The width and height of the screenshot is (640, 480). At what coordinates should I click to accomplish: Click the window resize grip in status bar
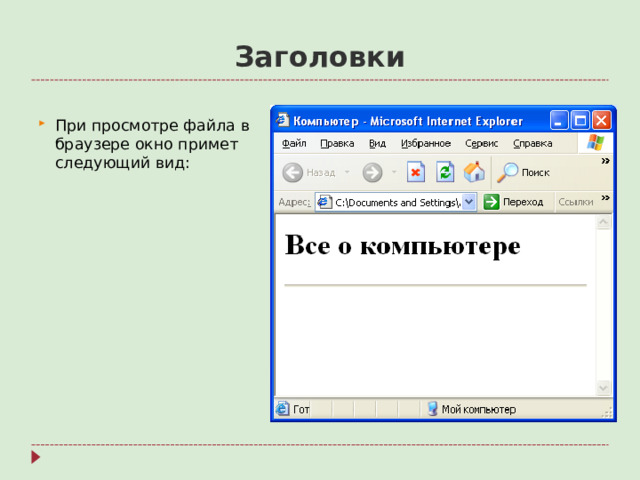tap(607, 413)
